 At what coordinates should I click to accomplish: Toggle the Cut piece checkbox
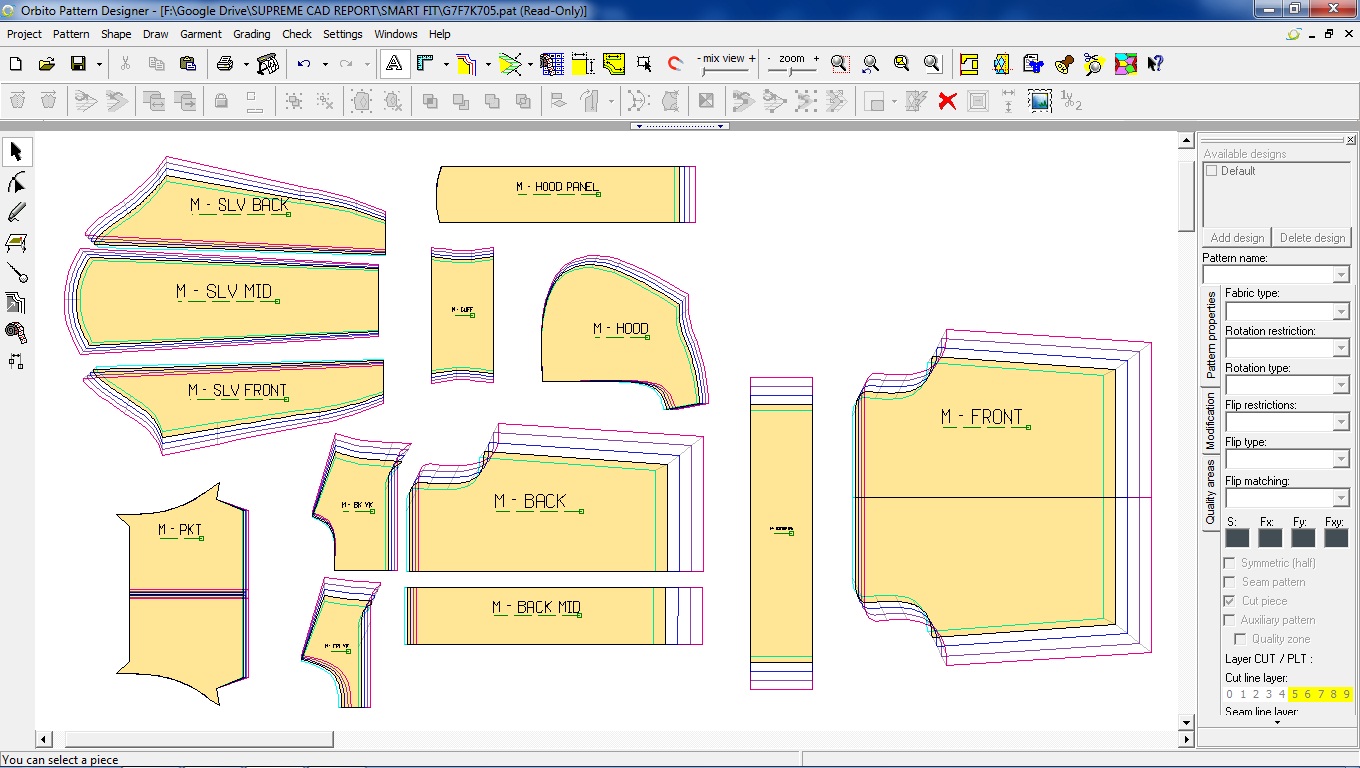click(1229, 601)
